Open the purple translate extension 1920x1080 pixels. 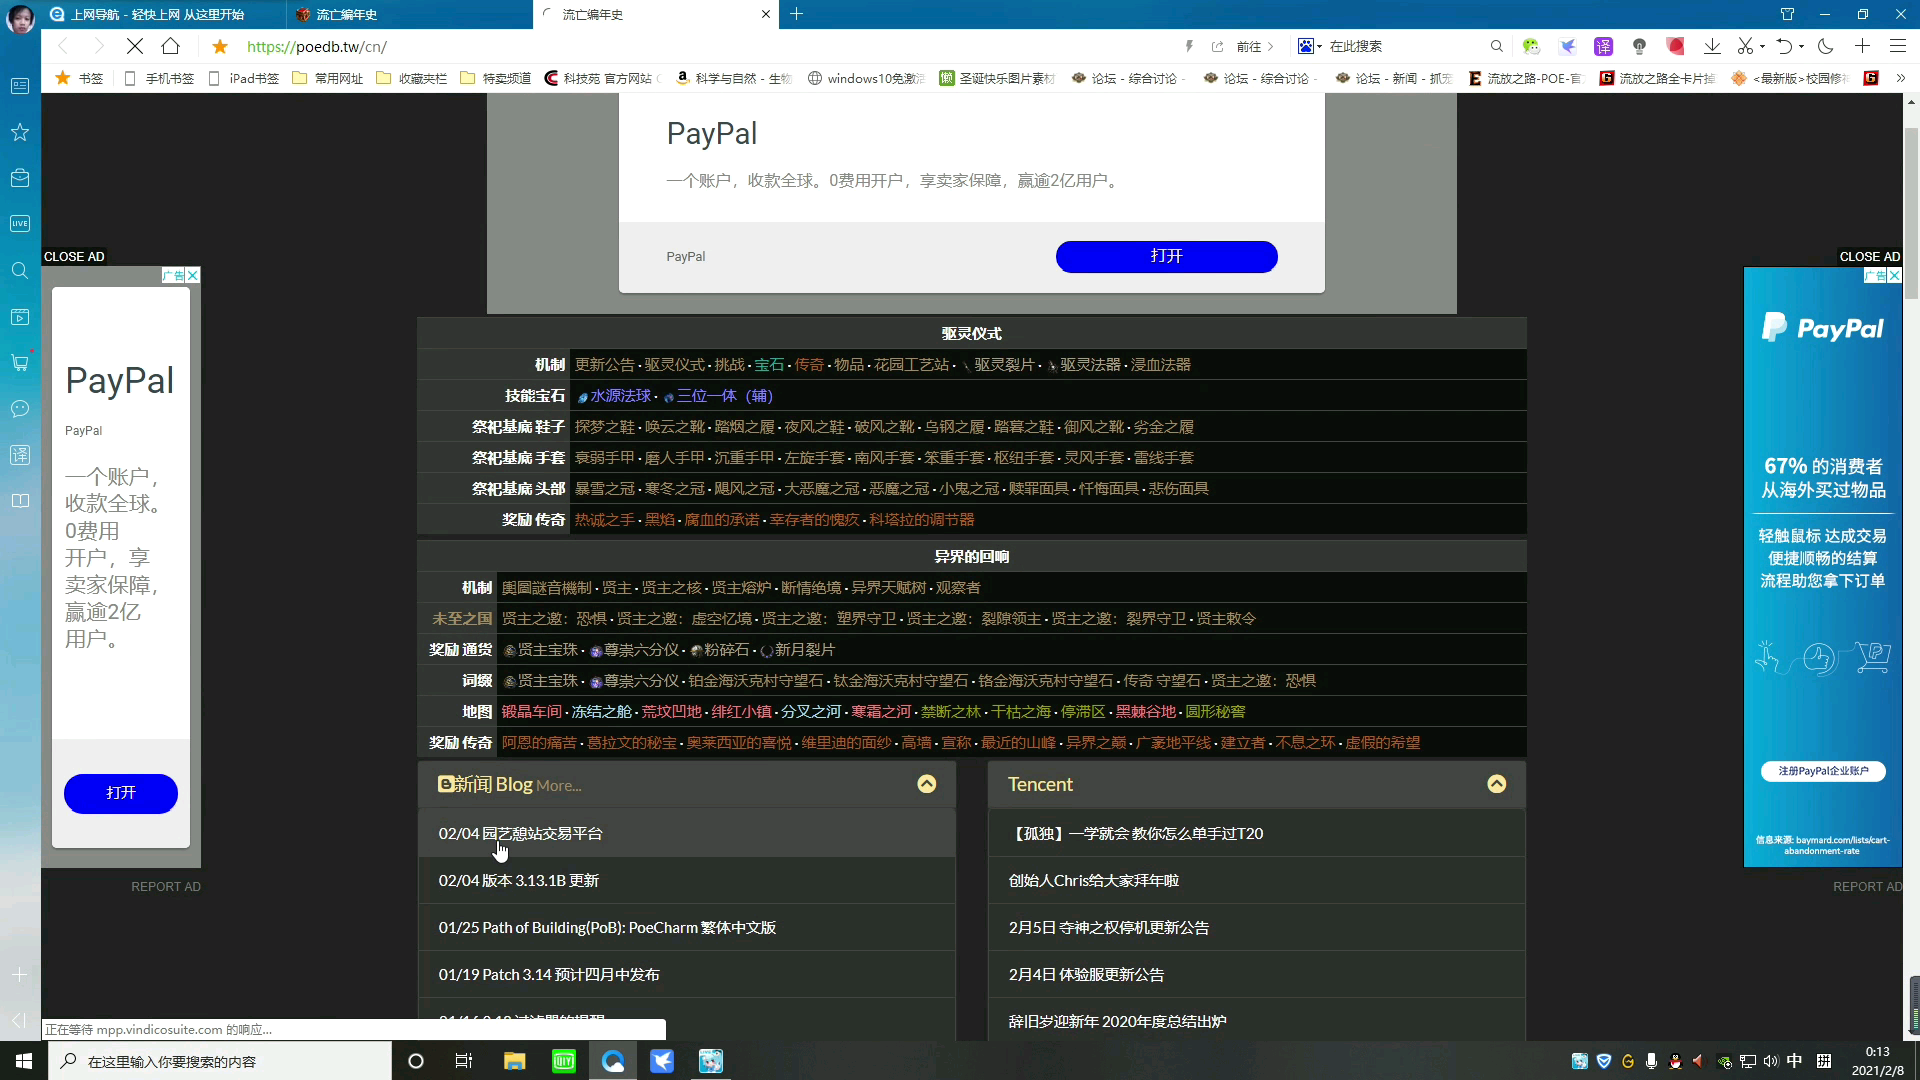coord(1603,46)
